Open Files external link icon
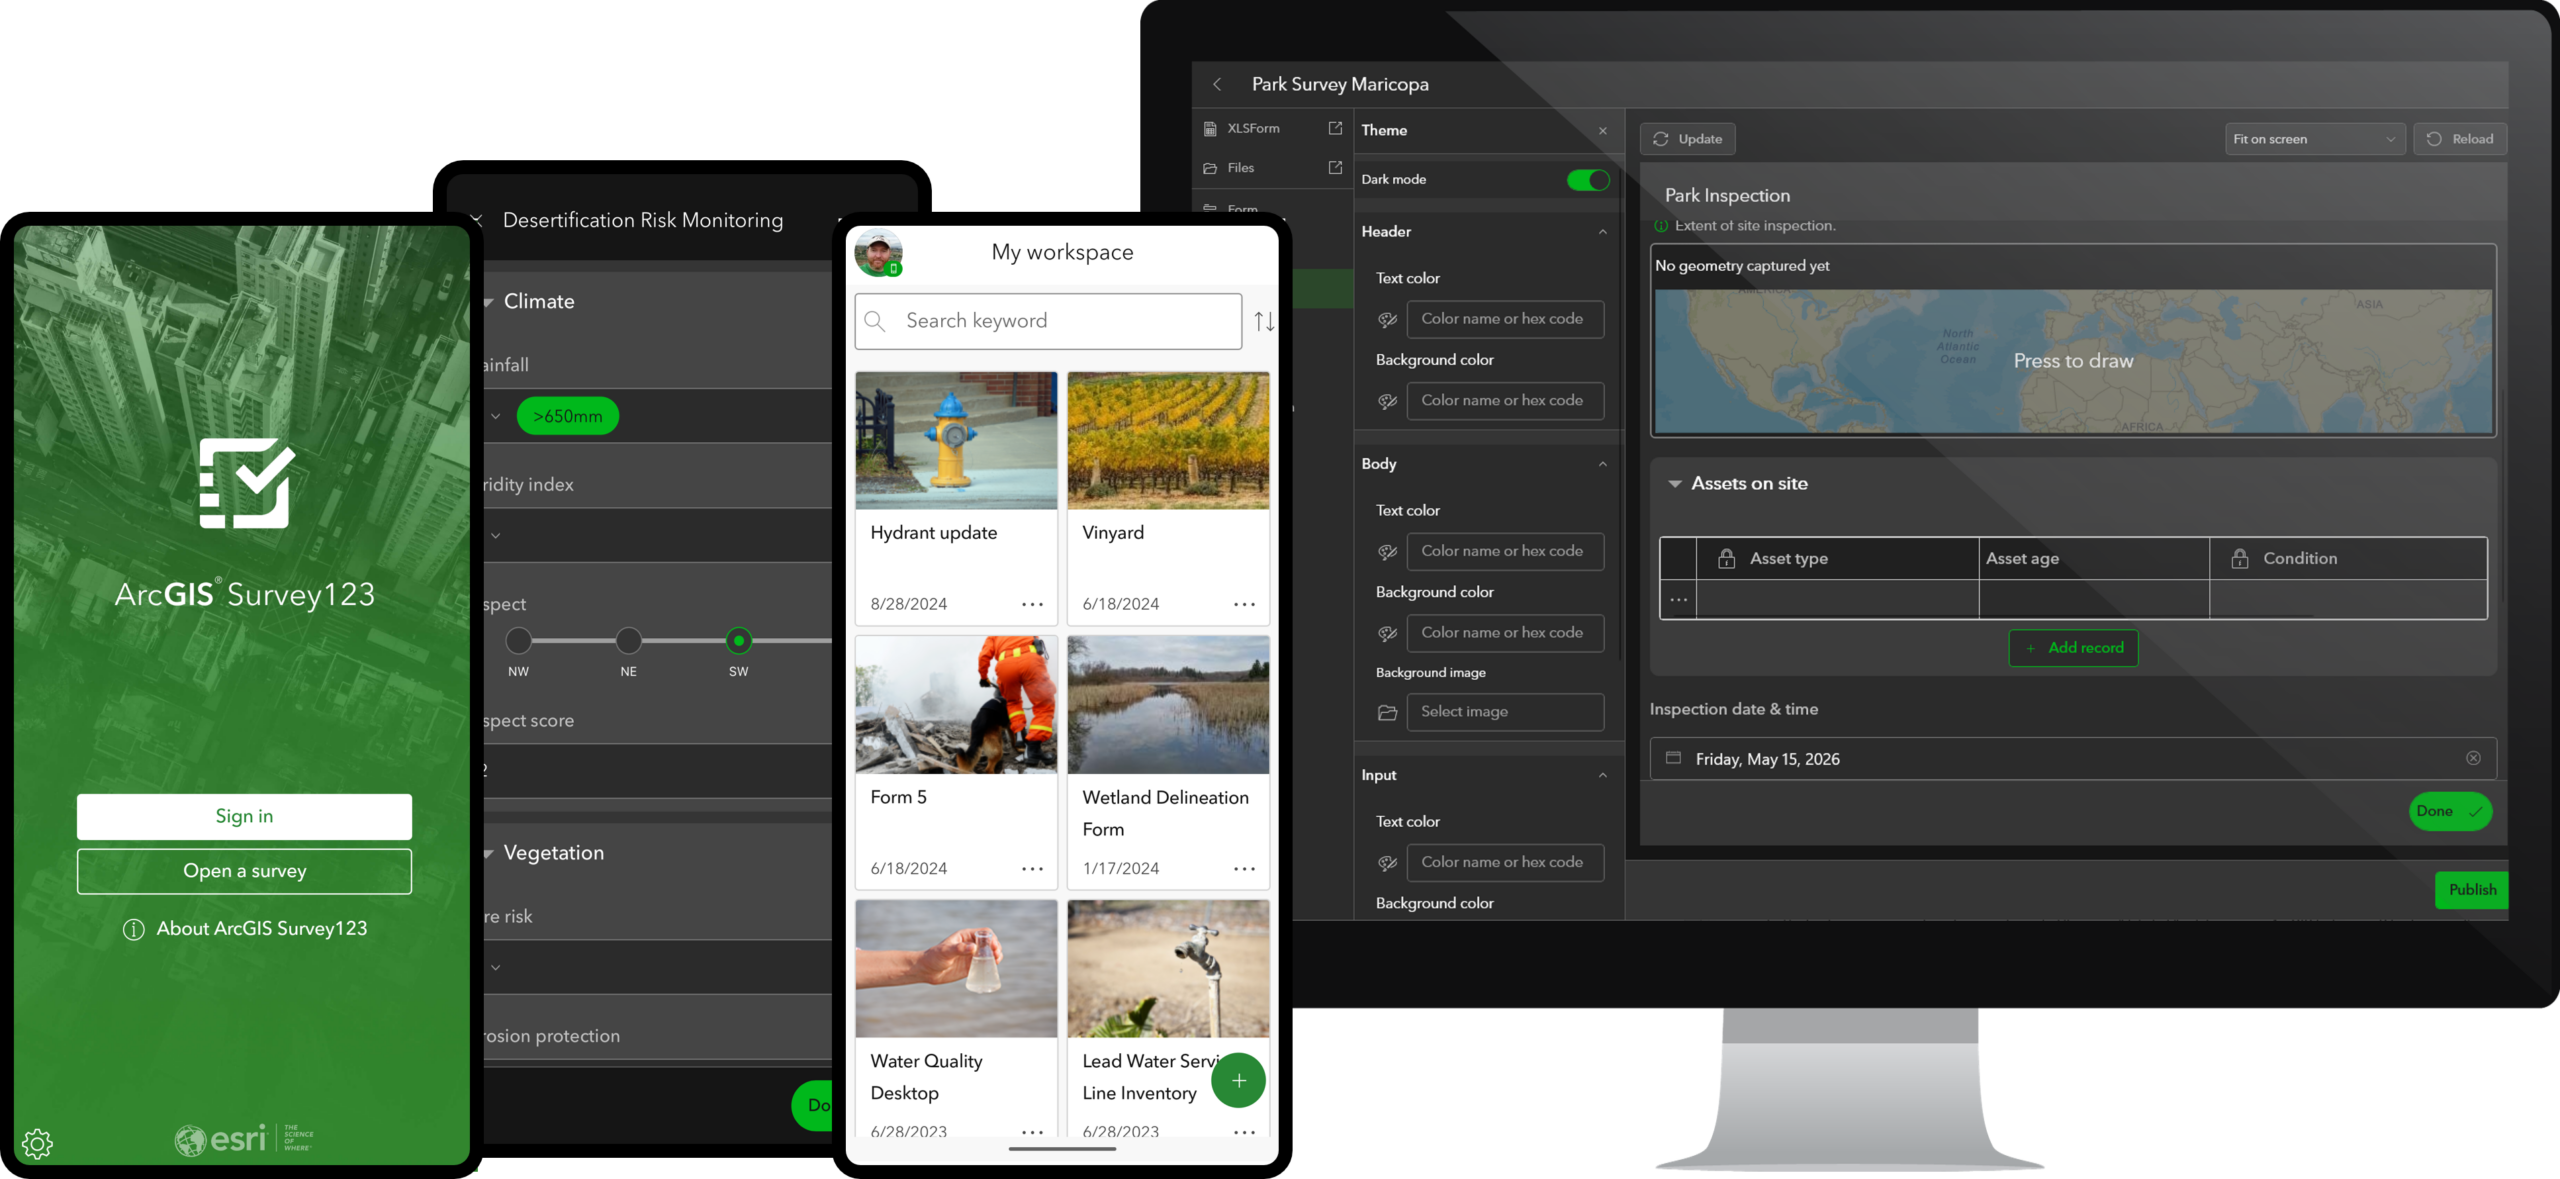 pos(1335,168)
